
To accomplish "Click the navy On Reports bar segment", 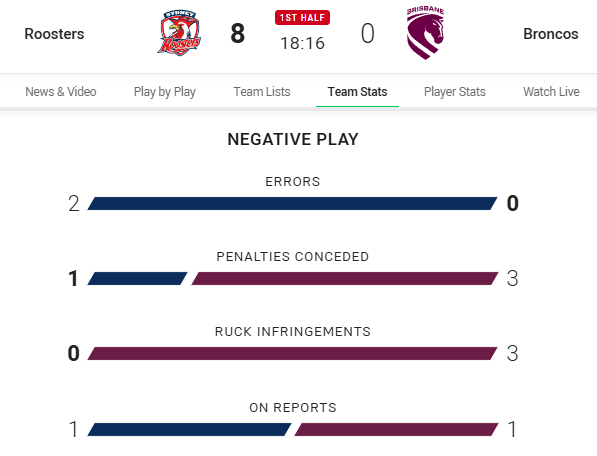I will [189, 429].
